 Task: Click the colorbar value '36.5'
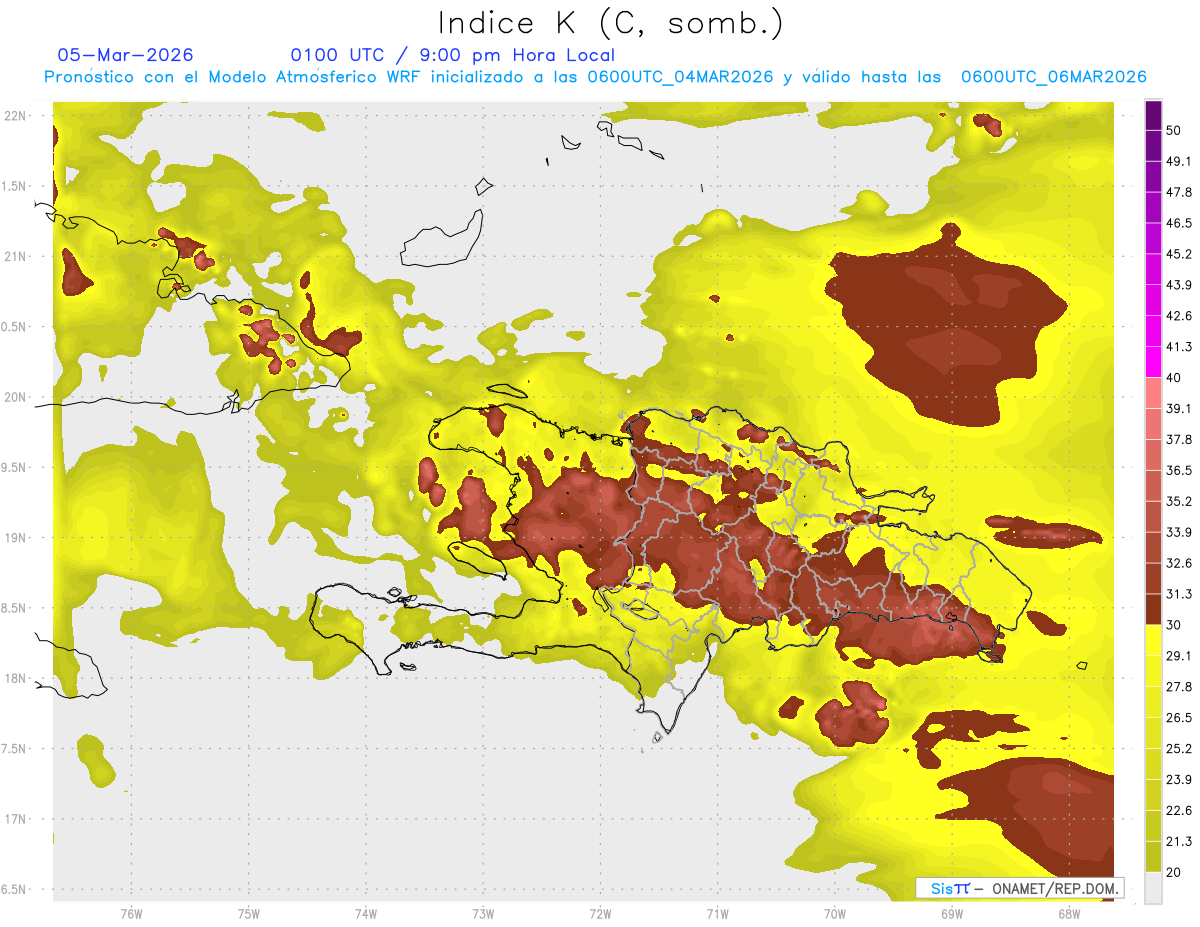pyautogui.click(x=1179, y=470)
